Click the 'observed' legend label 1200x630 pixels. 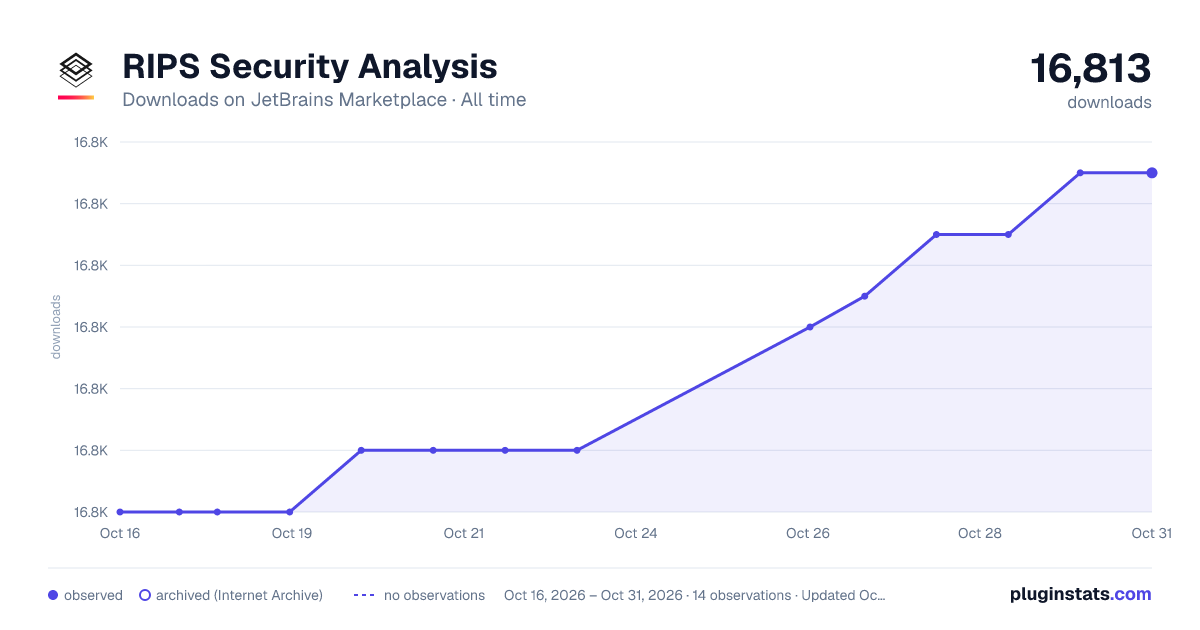[93, 595]
